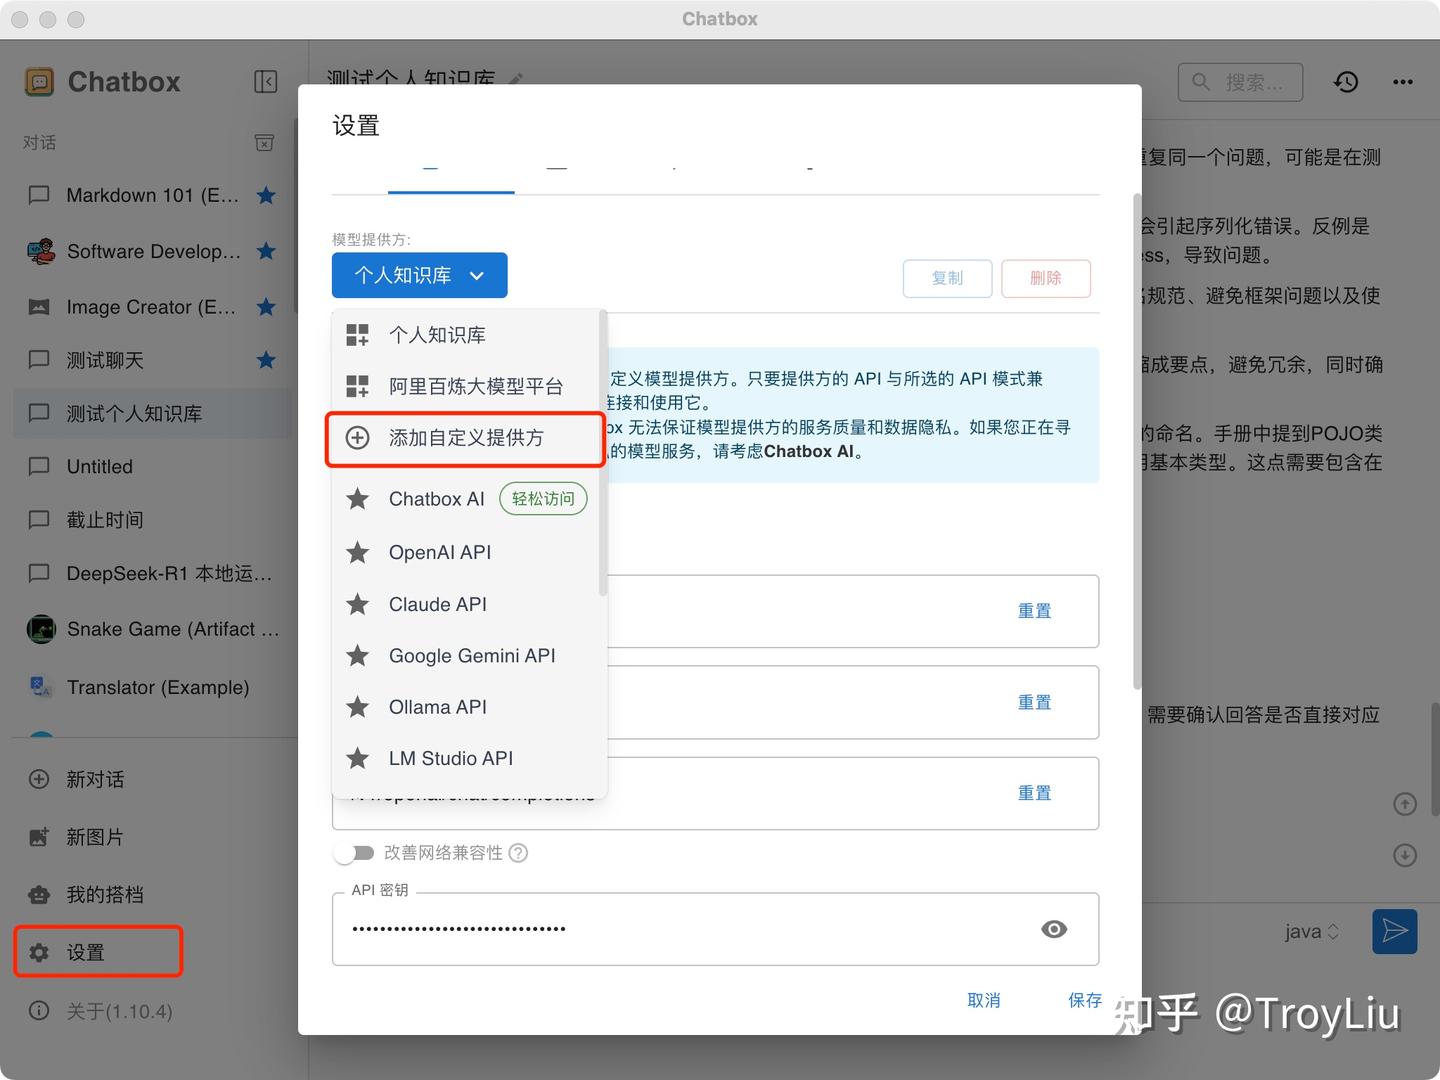Open chat history with the clock icon
The width and height of the screenshot is (1440, 1080).
(x=1346, y=82)
